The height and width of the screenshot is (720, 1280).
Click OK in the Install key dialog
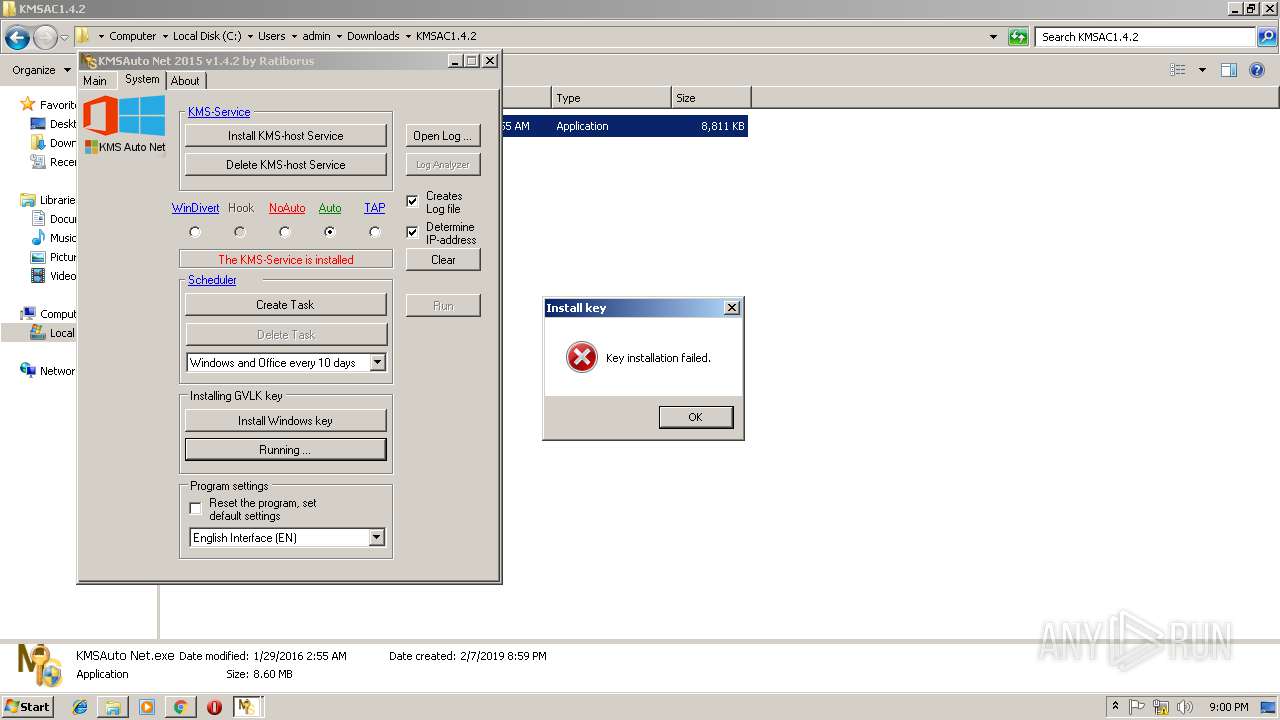tap(696, 417)
